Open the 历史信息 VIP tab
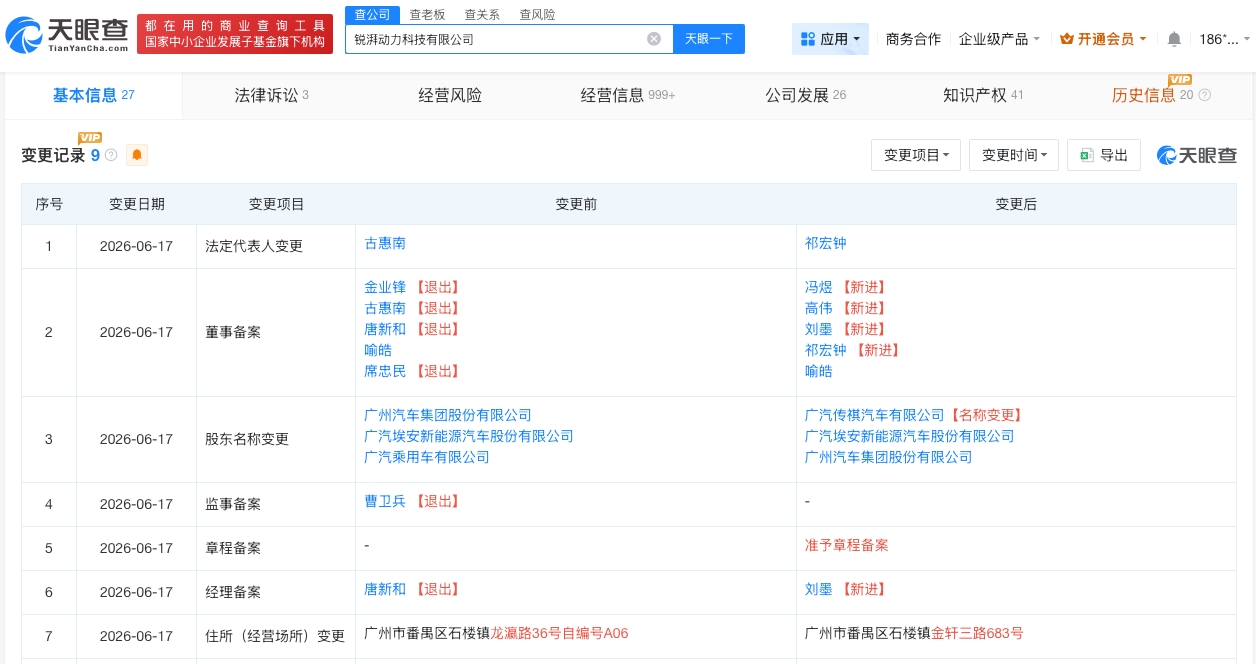This screenshot has height=664, width=1256. pos(1152,95)
